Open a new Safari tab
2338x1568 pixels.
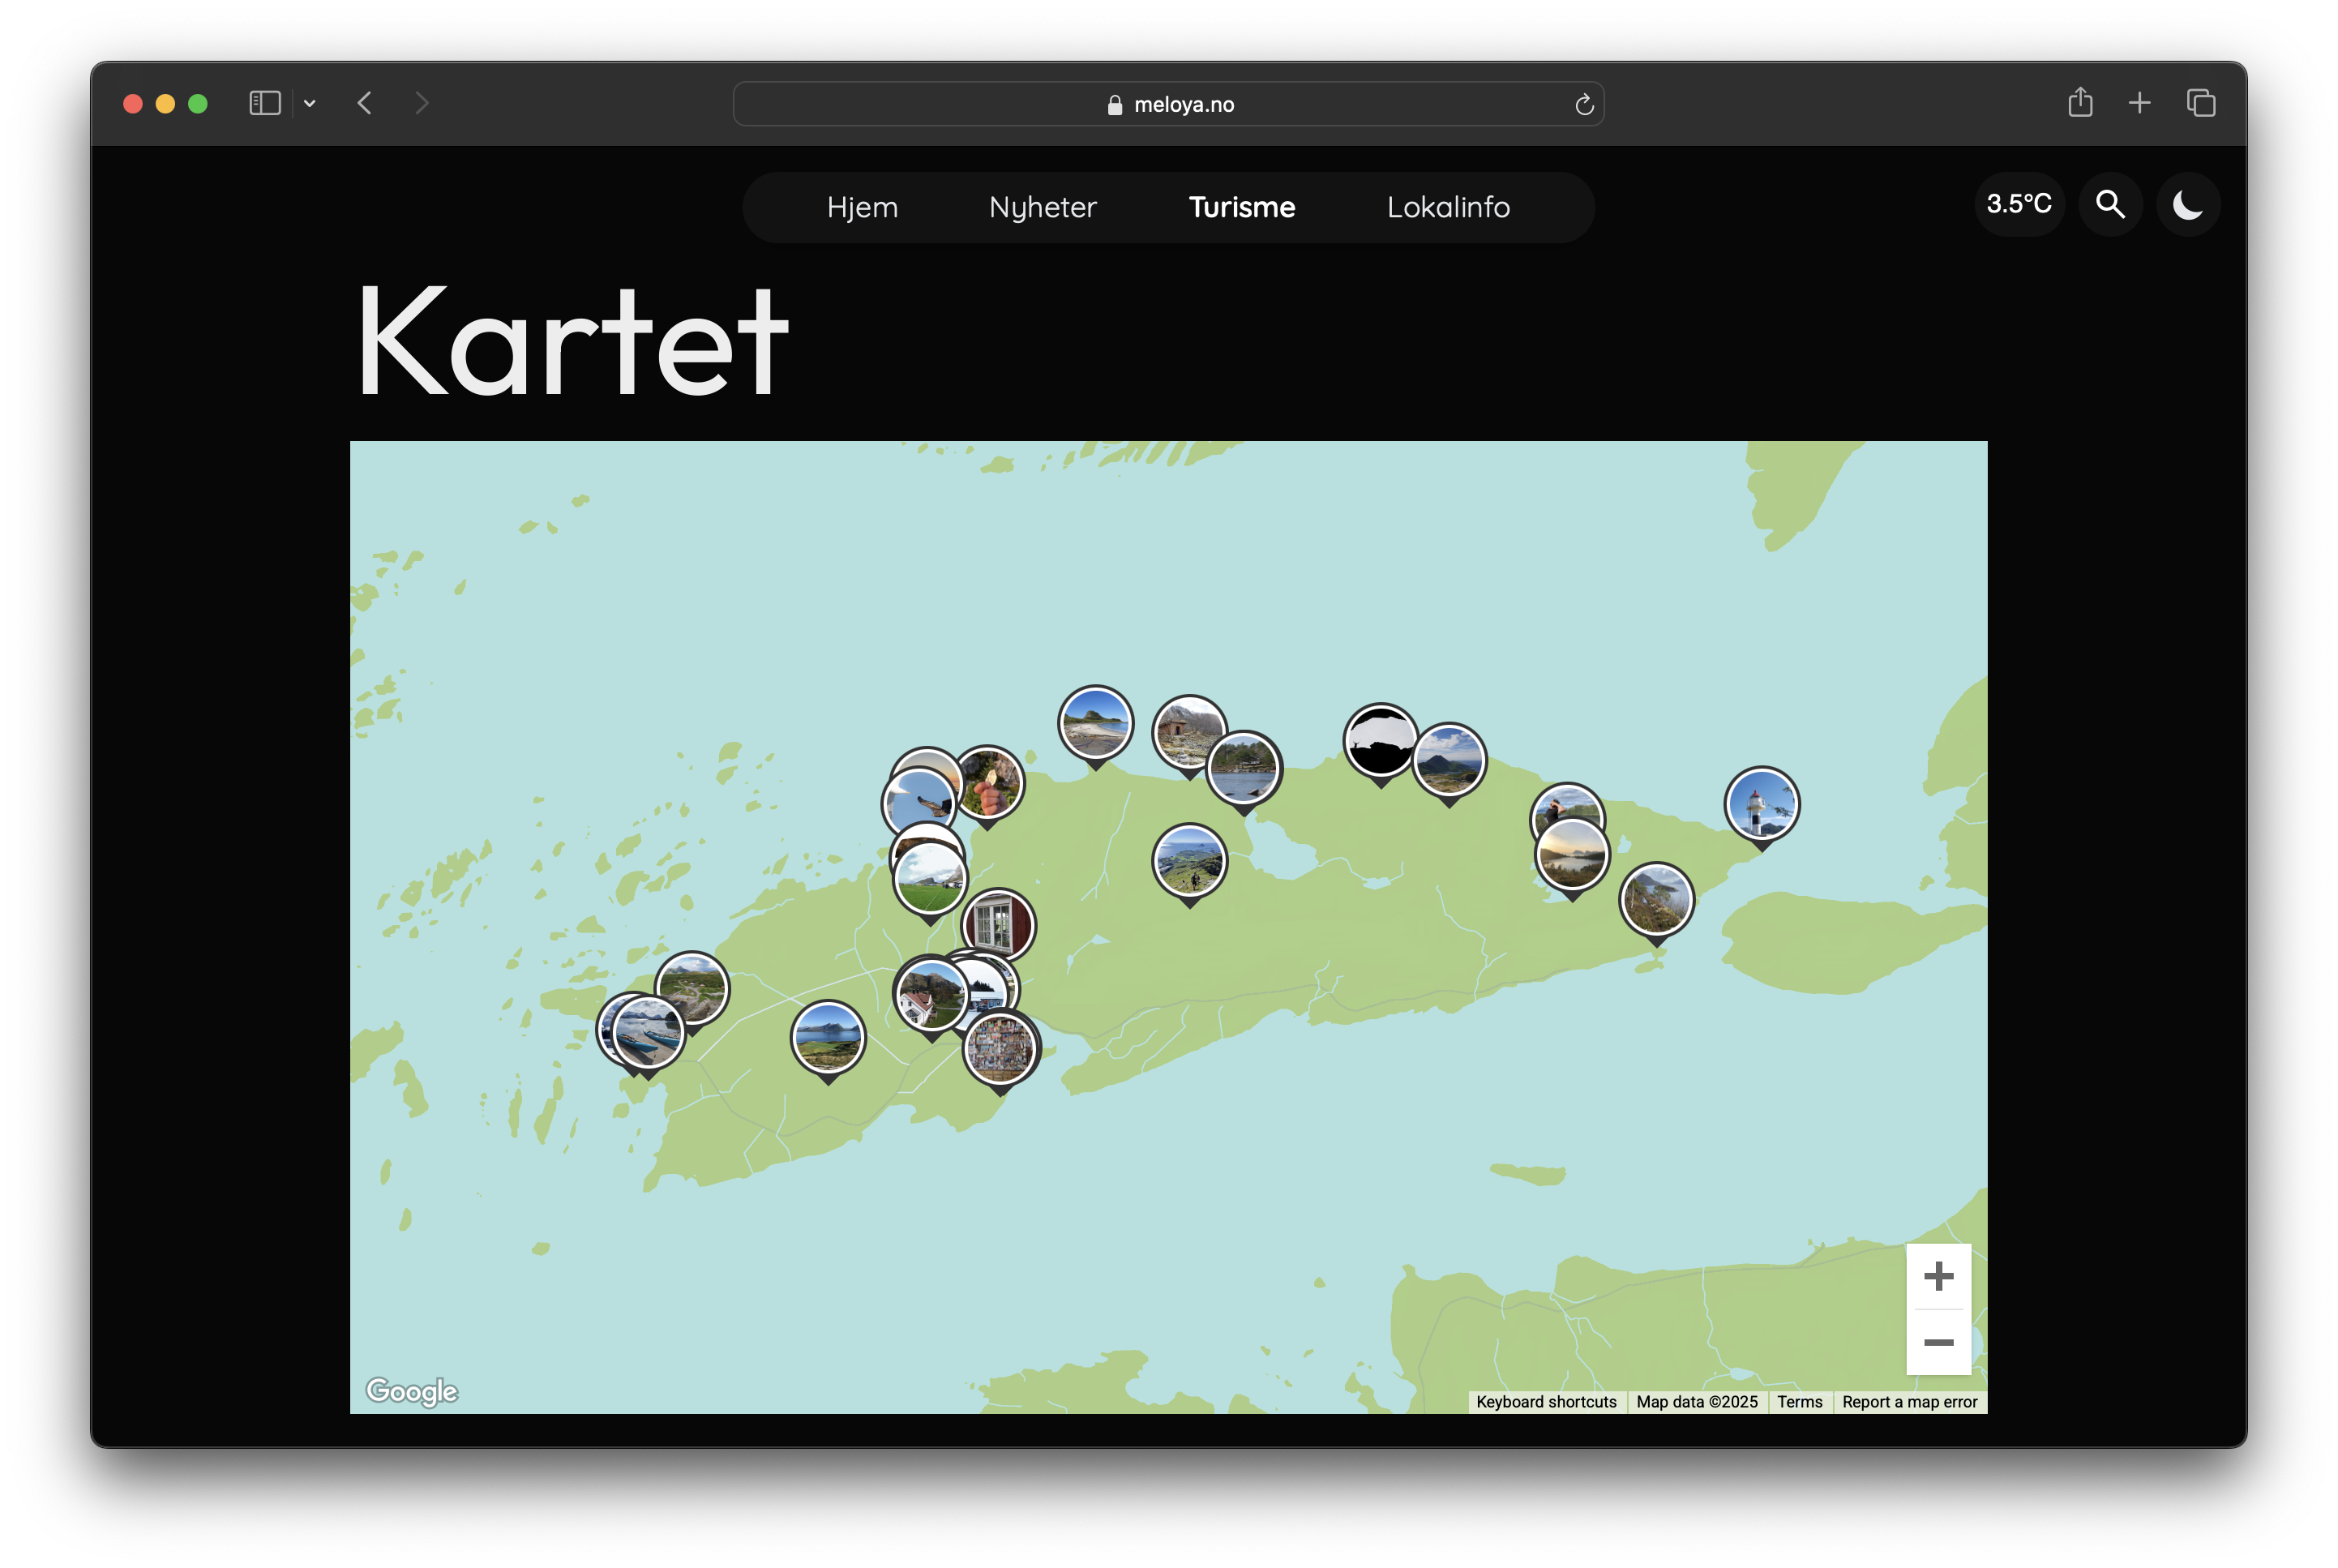(x=2138, y=103)
